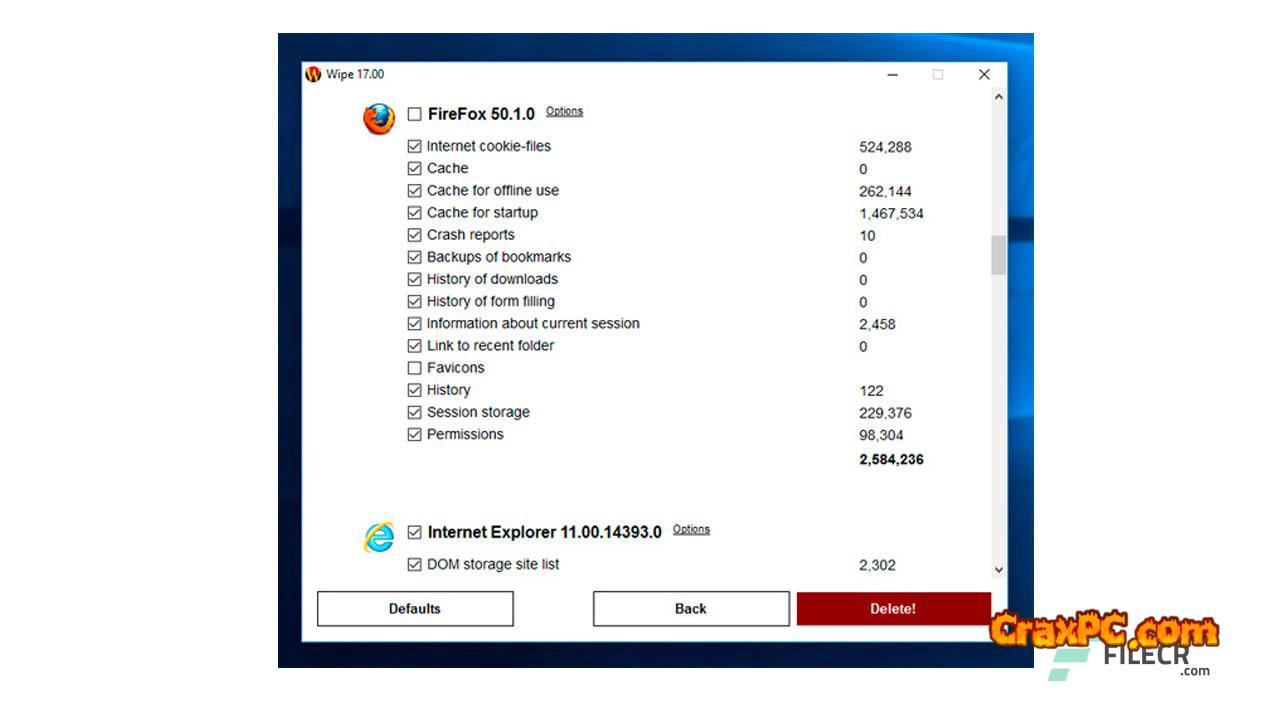Enable the Favicons checkbox

(414, 368)
